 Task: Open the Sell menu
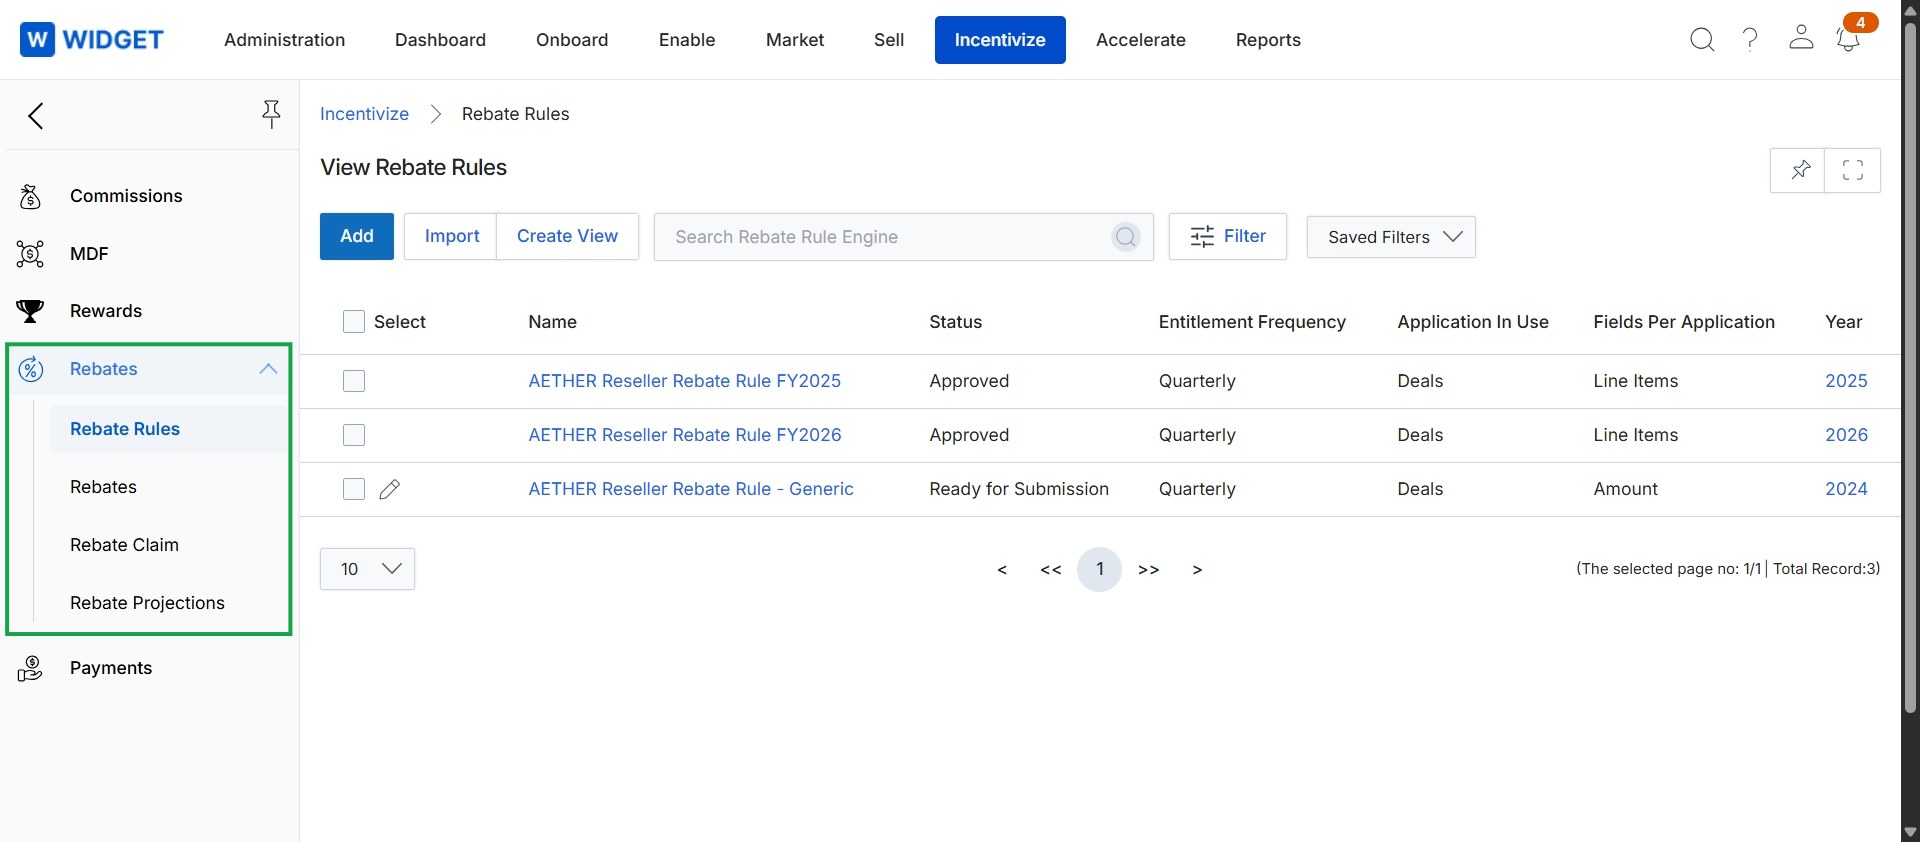click(x=889, y=40)
